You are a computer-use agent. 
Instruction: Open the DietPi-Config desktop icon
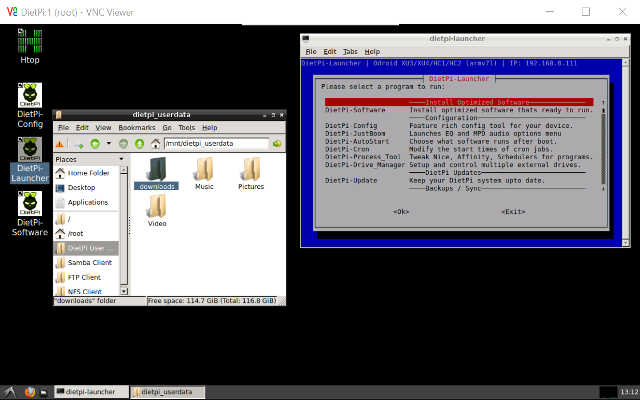point(29,105)
